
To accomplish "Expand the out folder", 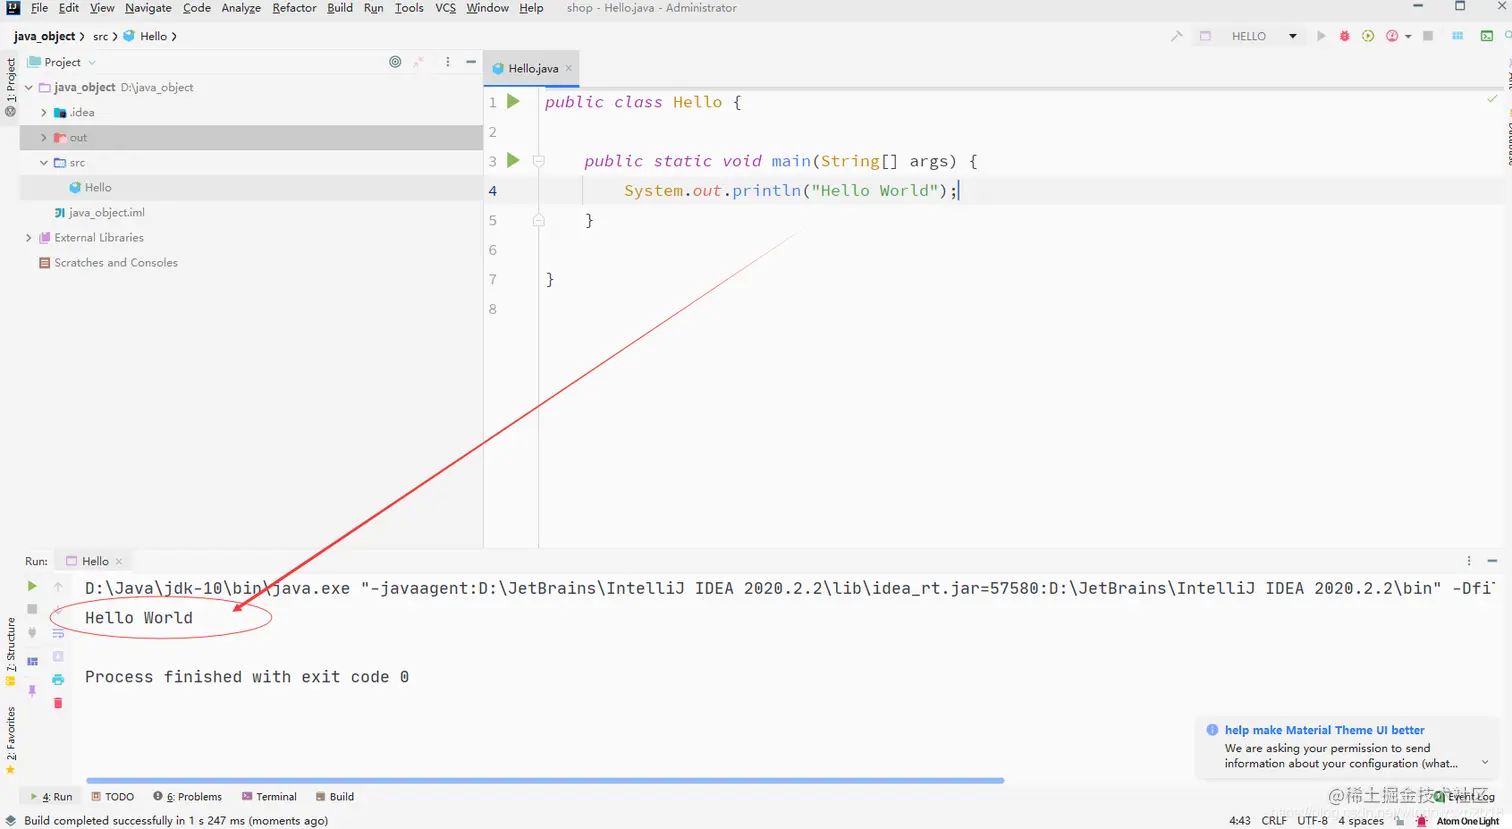I will [x=43, y=137].
